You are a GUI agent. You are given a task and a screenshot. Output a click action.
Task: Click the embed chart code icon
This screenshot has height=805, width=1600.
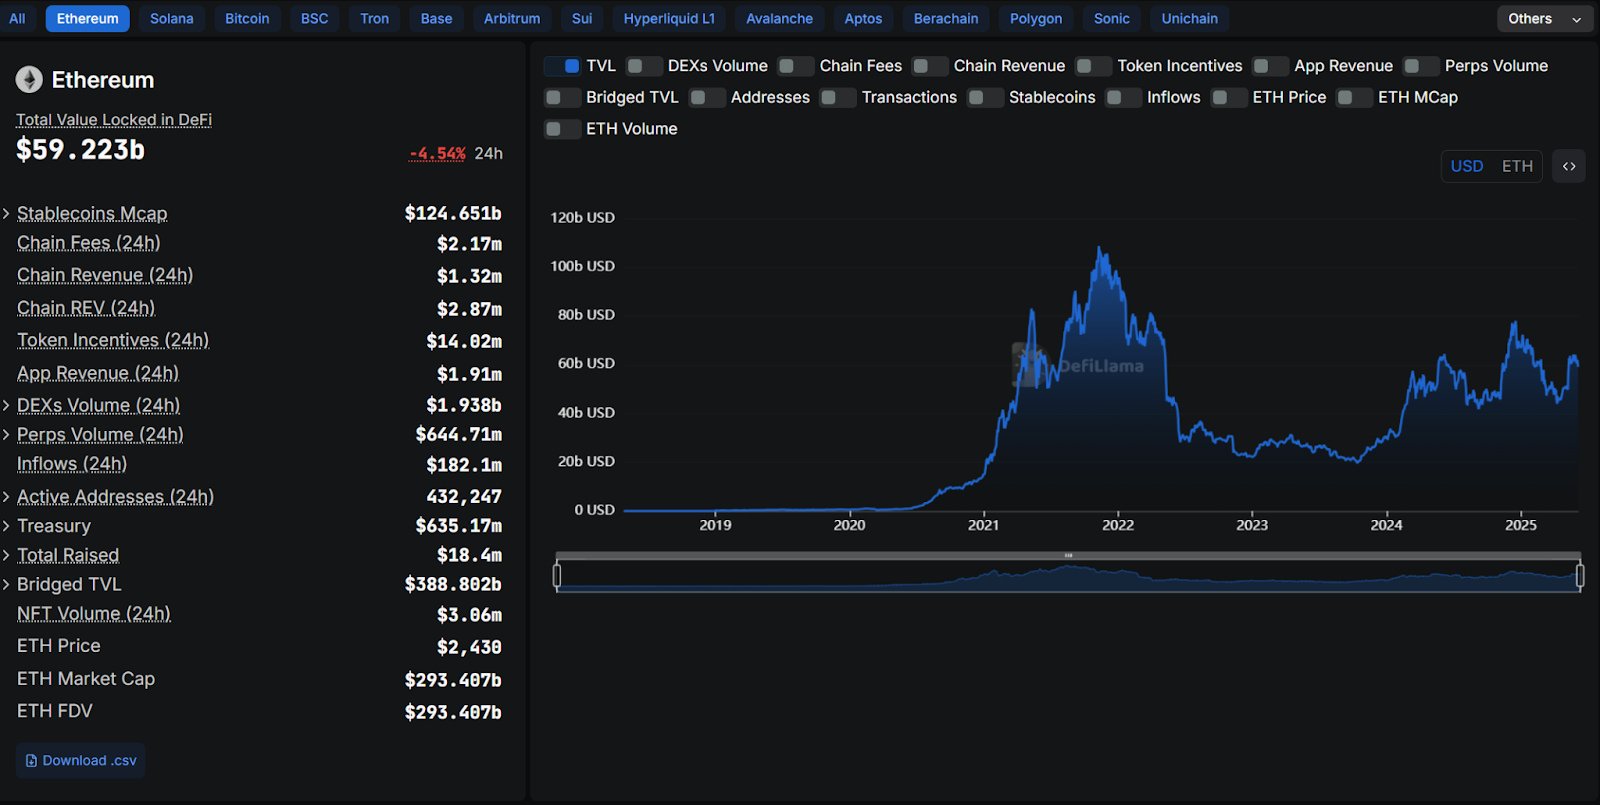(x=1569, y=166)
